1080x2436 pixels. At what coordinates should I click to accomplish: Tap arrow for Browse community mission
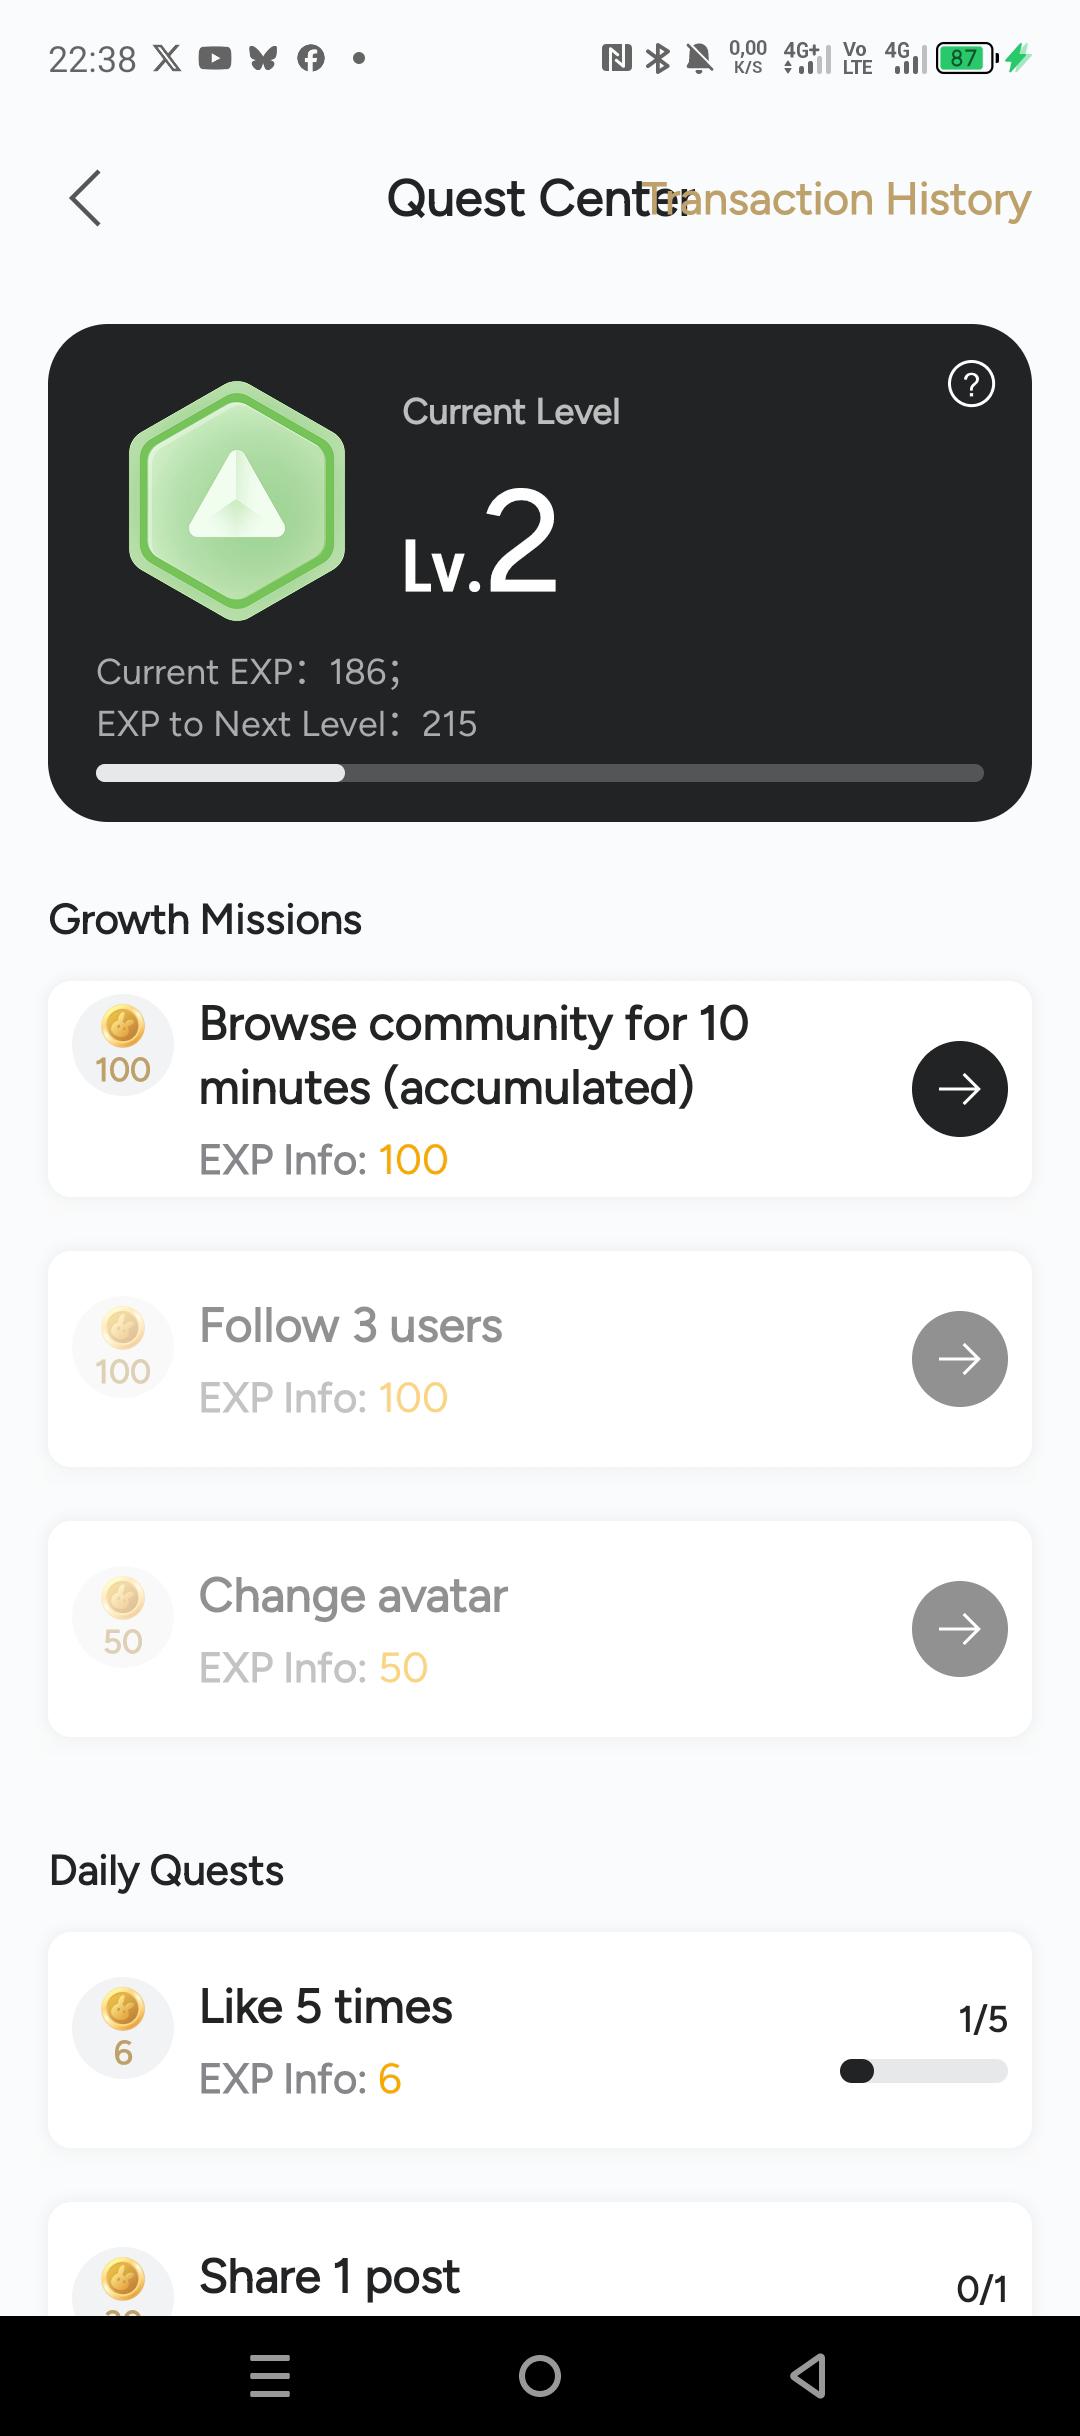[x=959, y=1089]
